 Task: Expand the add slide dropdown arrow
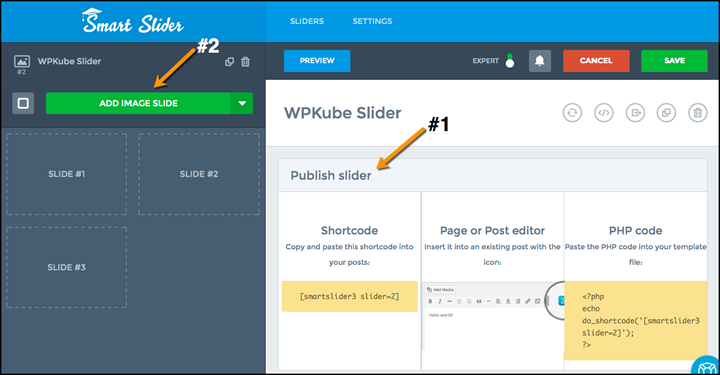coord(242,103)
